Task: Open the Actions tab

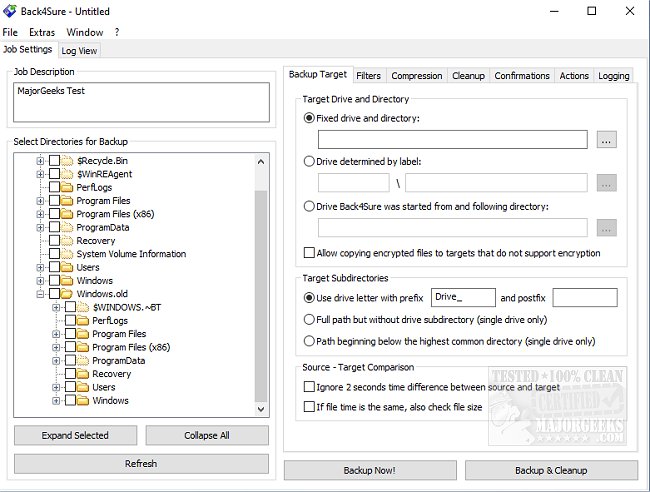Action: (x=574, y=76)
